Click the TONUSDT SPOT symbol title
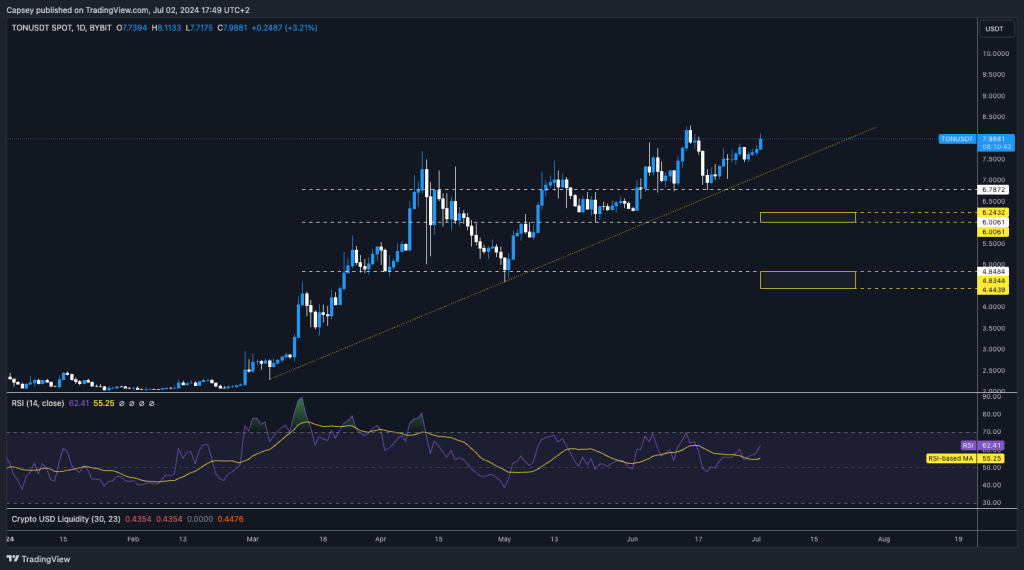This screenshot has height=570, width=1024. [50, 28]
